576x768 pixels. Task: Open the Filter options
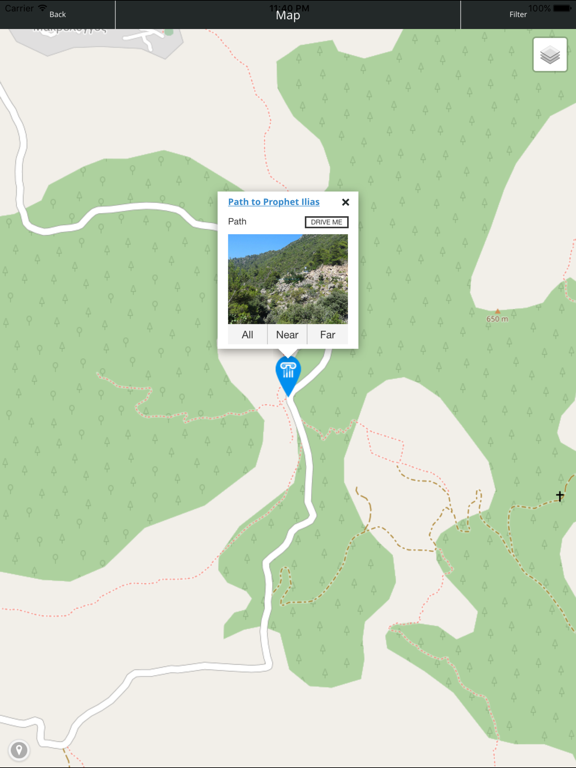point(518,15)
